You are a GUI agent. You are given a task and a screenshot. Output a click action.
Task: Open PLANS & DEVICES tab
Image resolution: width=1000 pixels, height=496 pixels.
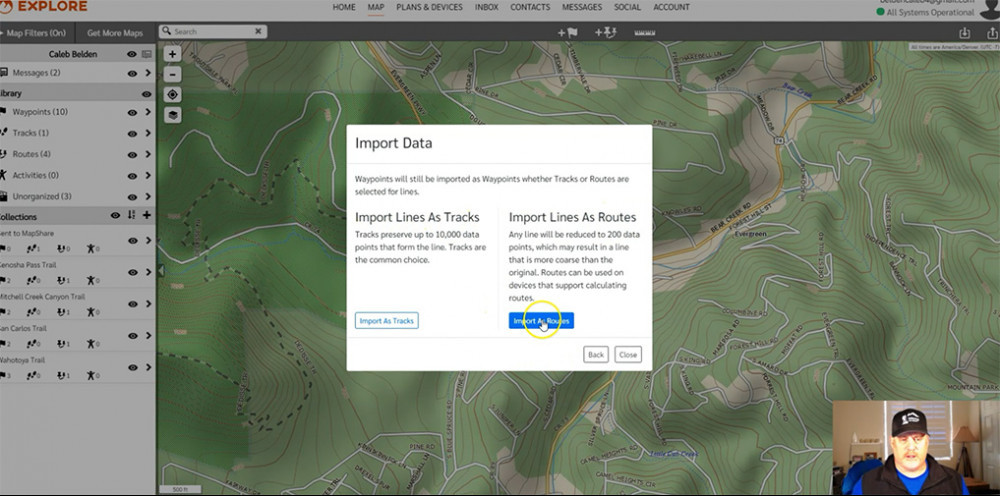[429, 7]
